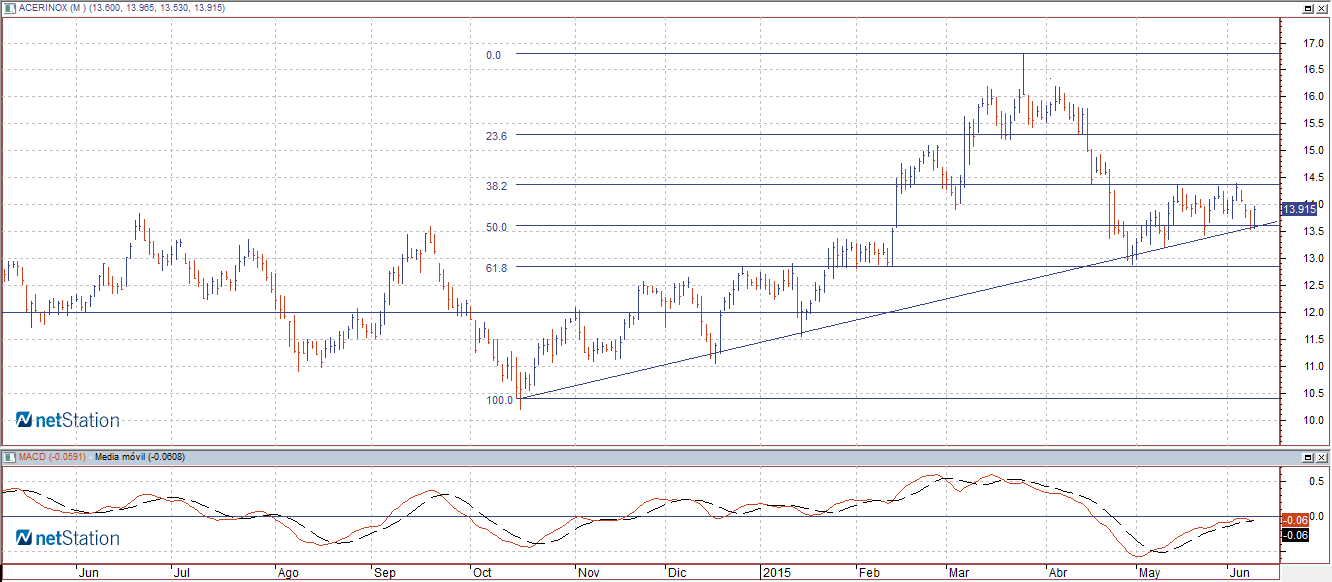Click the Ago month label
This screenshot has width=1332, height=582.
(x=289, y=574)
